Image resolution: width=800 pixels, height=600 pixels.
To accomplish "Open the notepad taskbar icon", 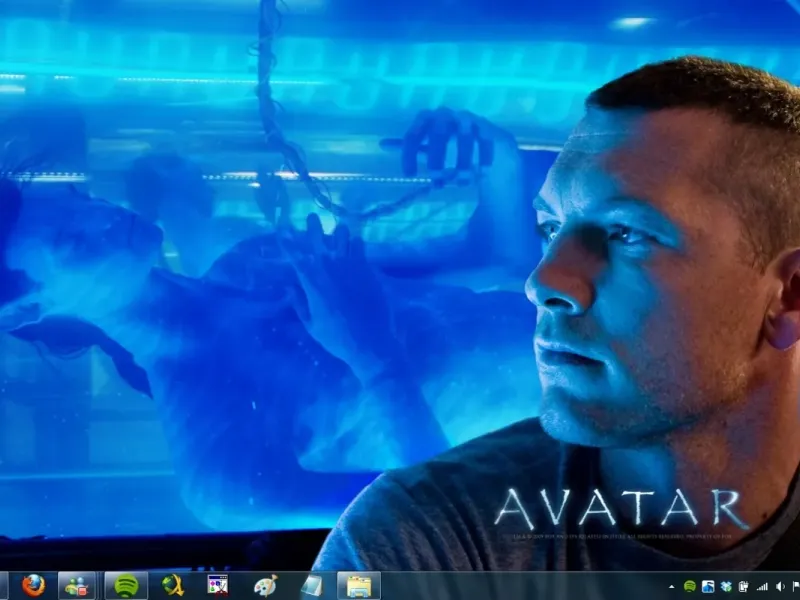I will (311, 586).
